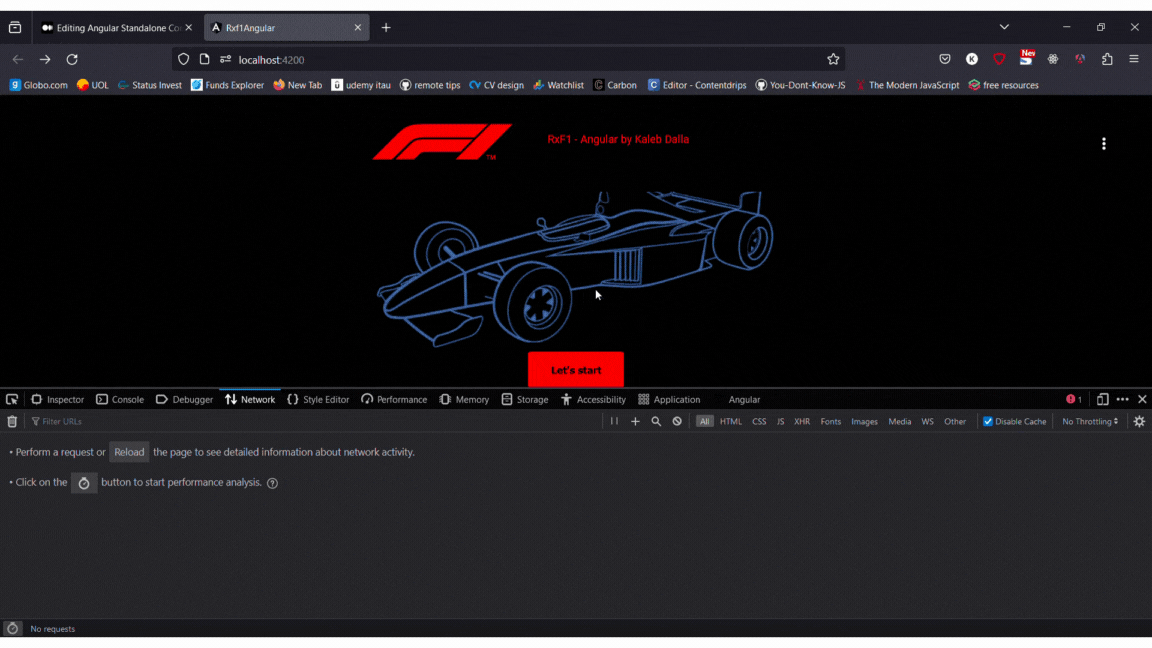Click the error count indicator in DevTools

[1074, 400]
